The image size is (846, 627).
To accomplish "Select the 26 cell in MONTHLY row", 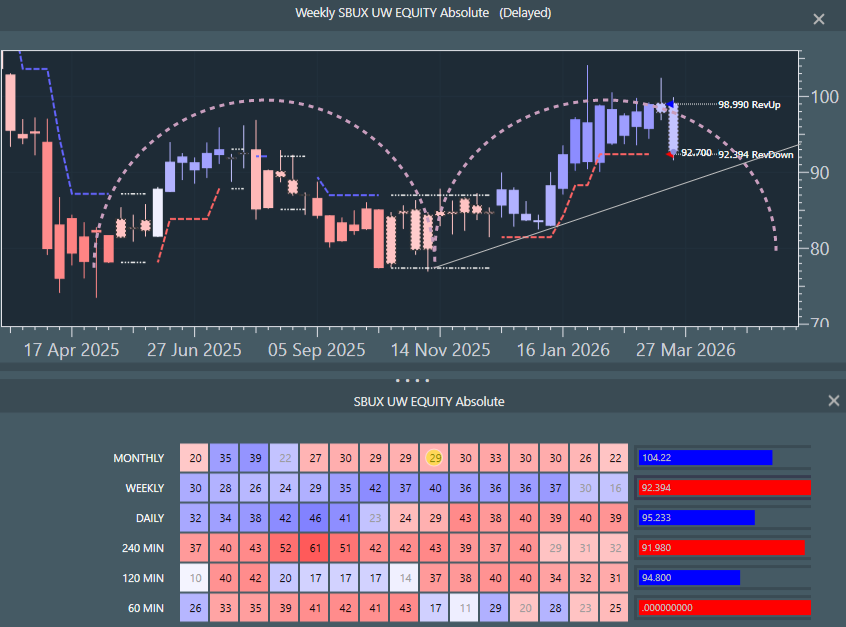I will (x=585, y=458).
